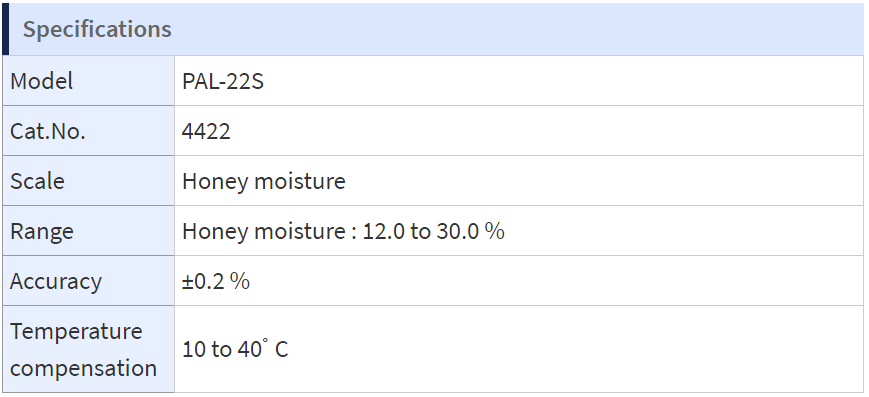Click the Honey moisture scale value

coord(264,181)
